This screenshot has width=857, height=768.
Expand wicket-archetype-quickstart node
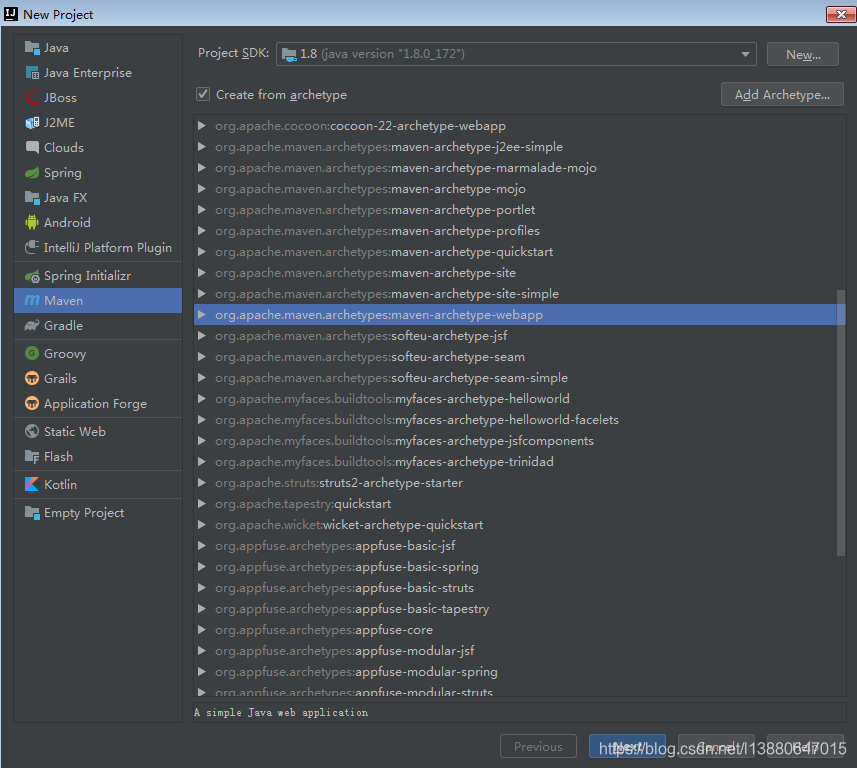(x=202, y=525)
